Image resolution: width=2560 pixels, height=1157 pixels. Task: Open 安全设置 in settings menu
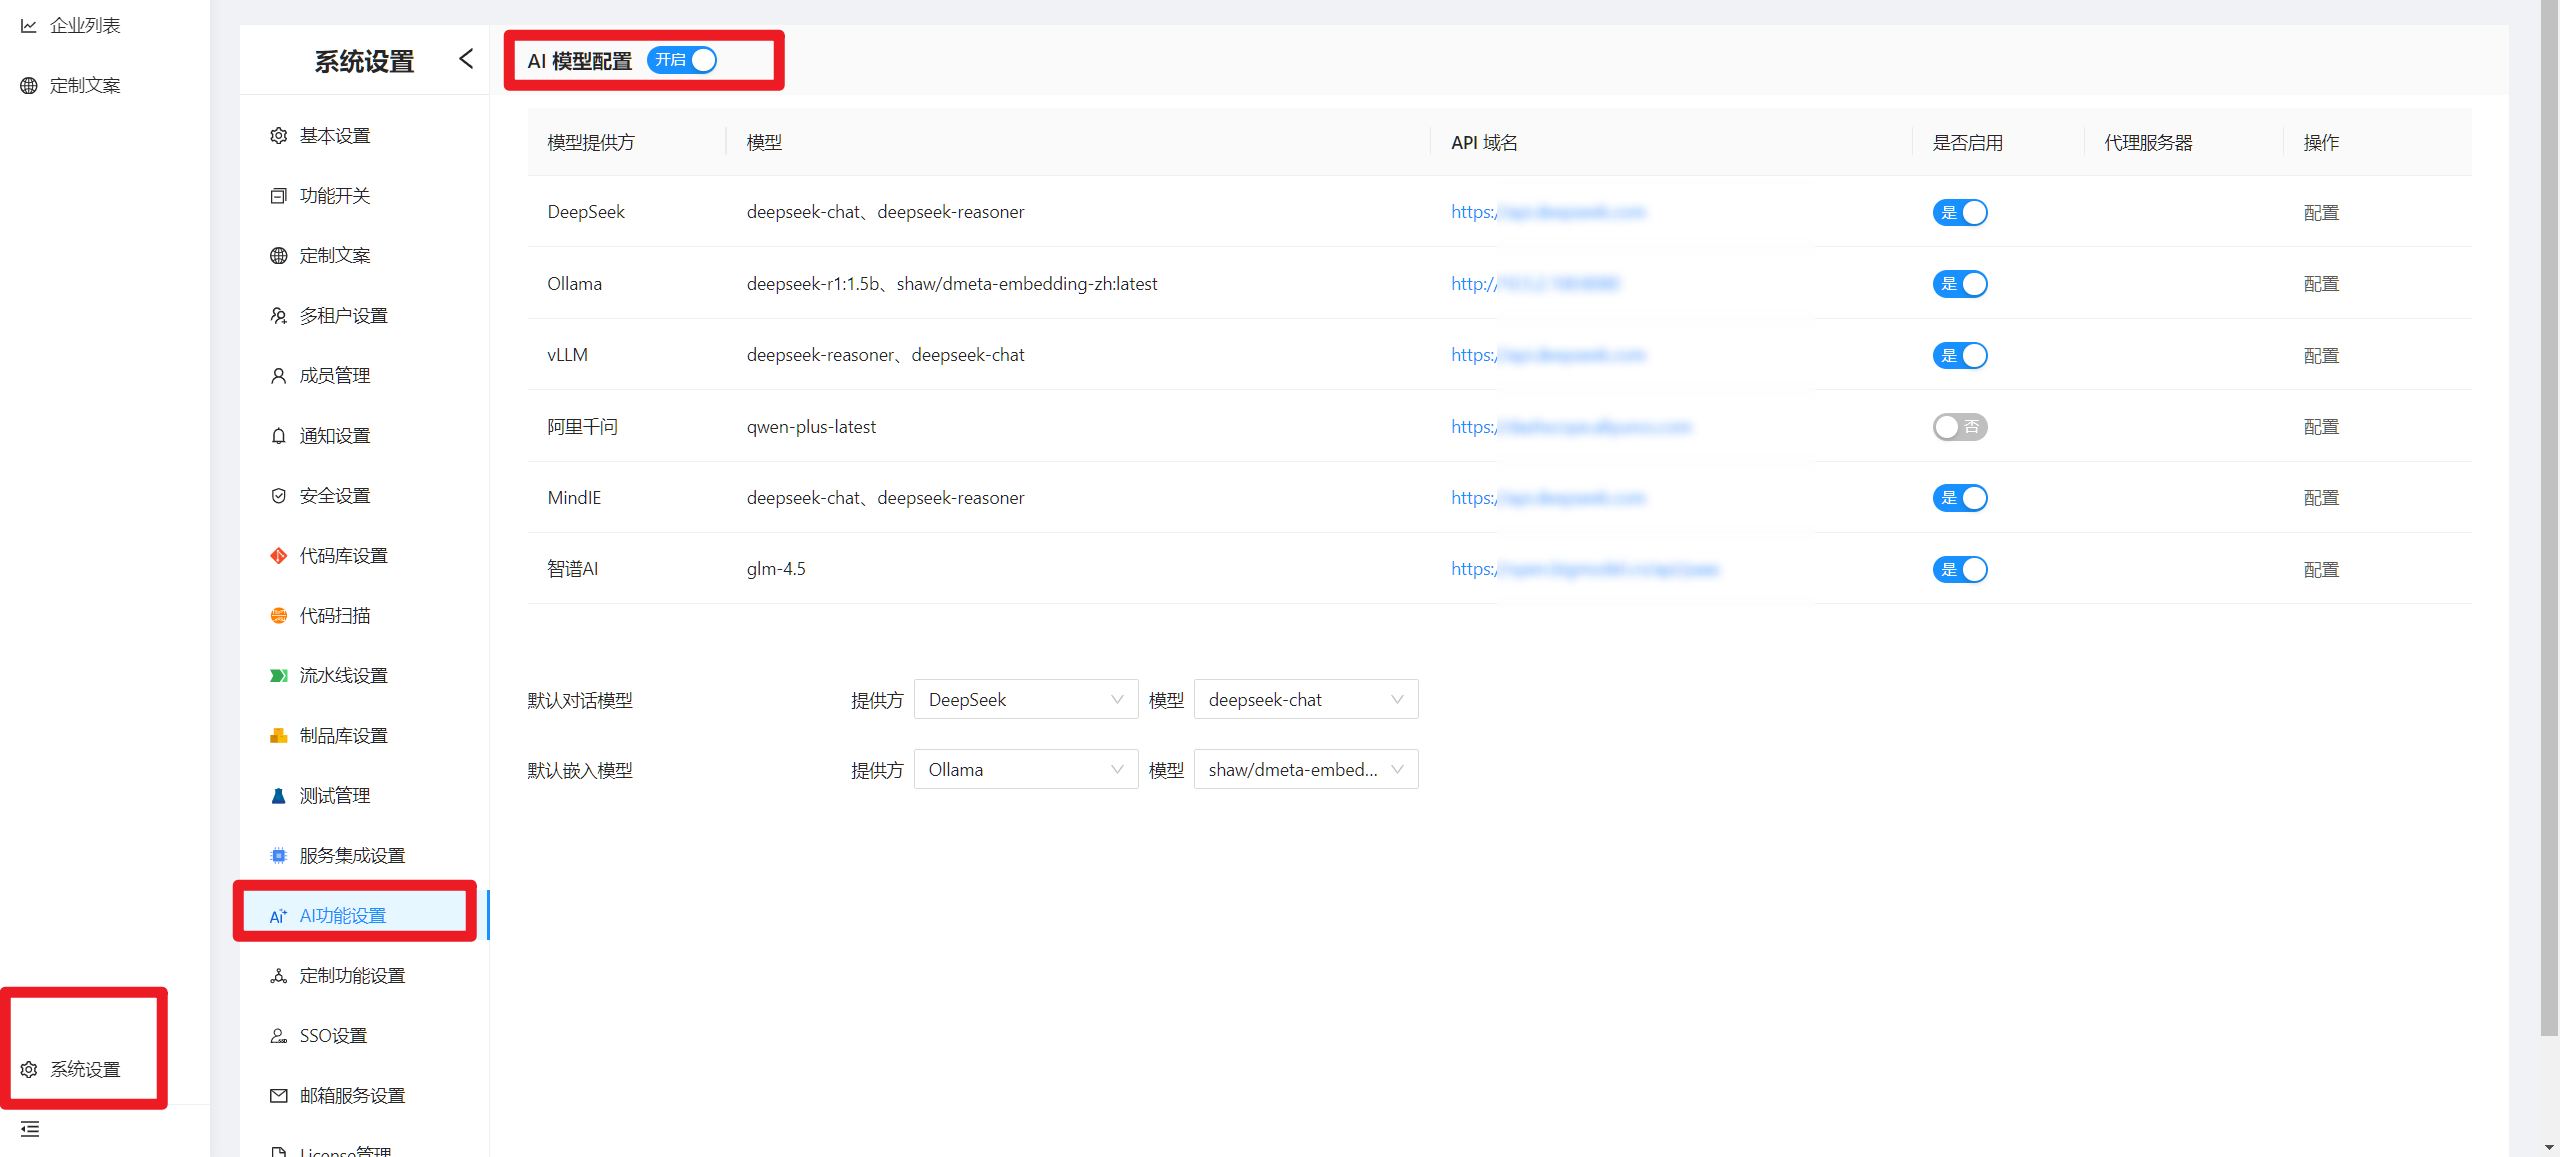tap(335, 496)
